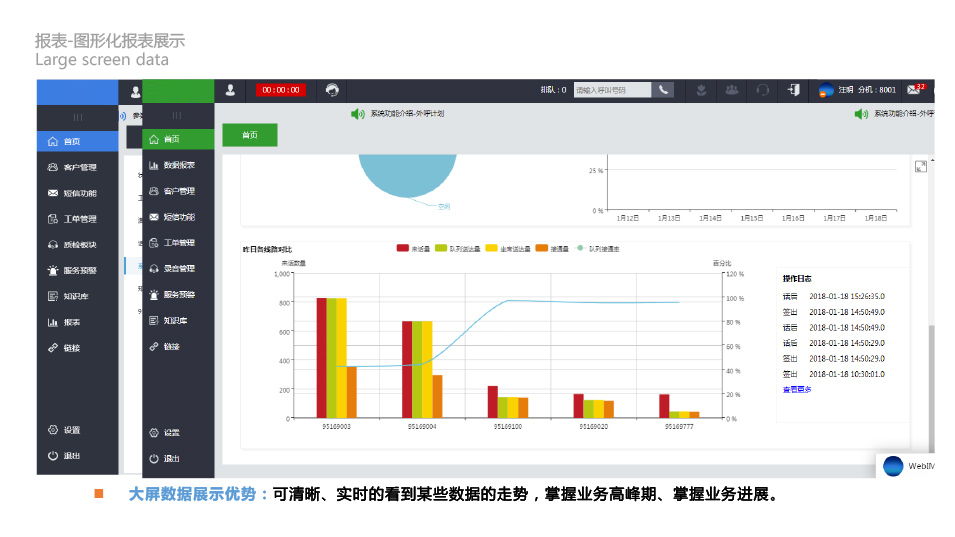Open 工单管理 in the blue sidebar
The image size is (955, 537).
(77, 219)
